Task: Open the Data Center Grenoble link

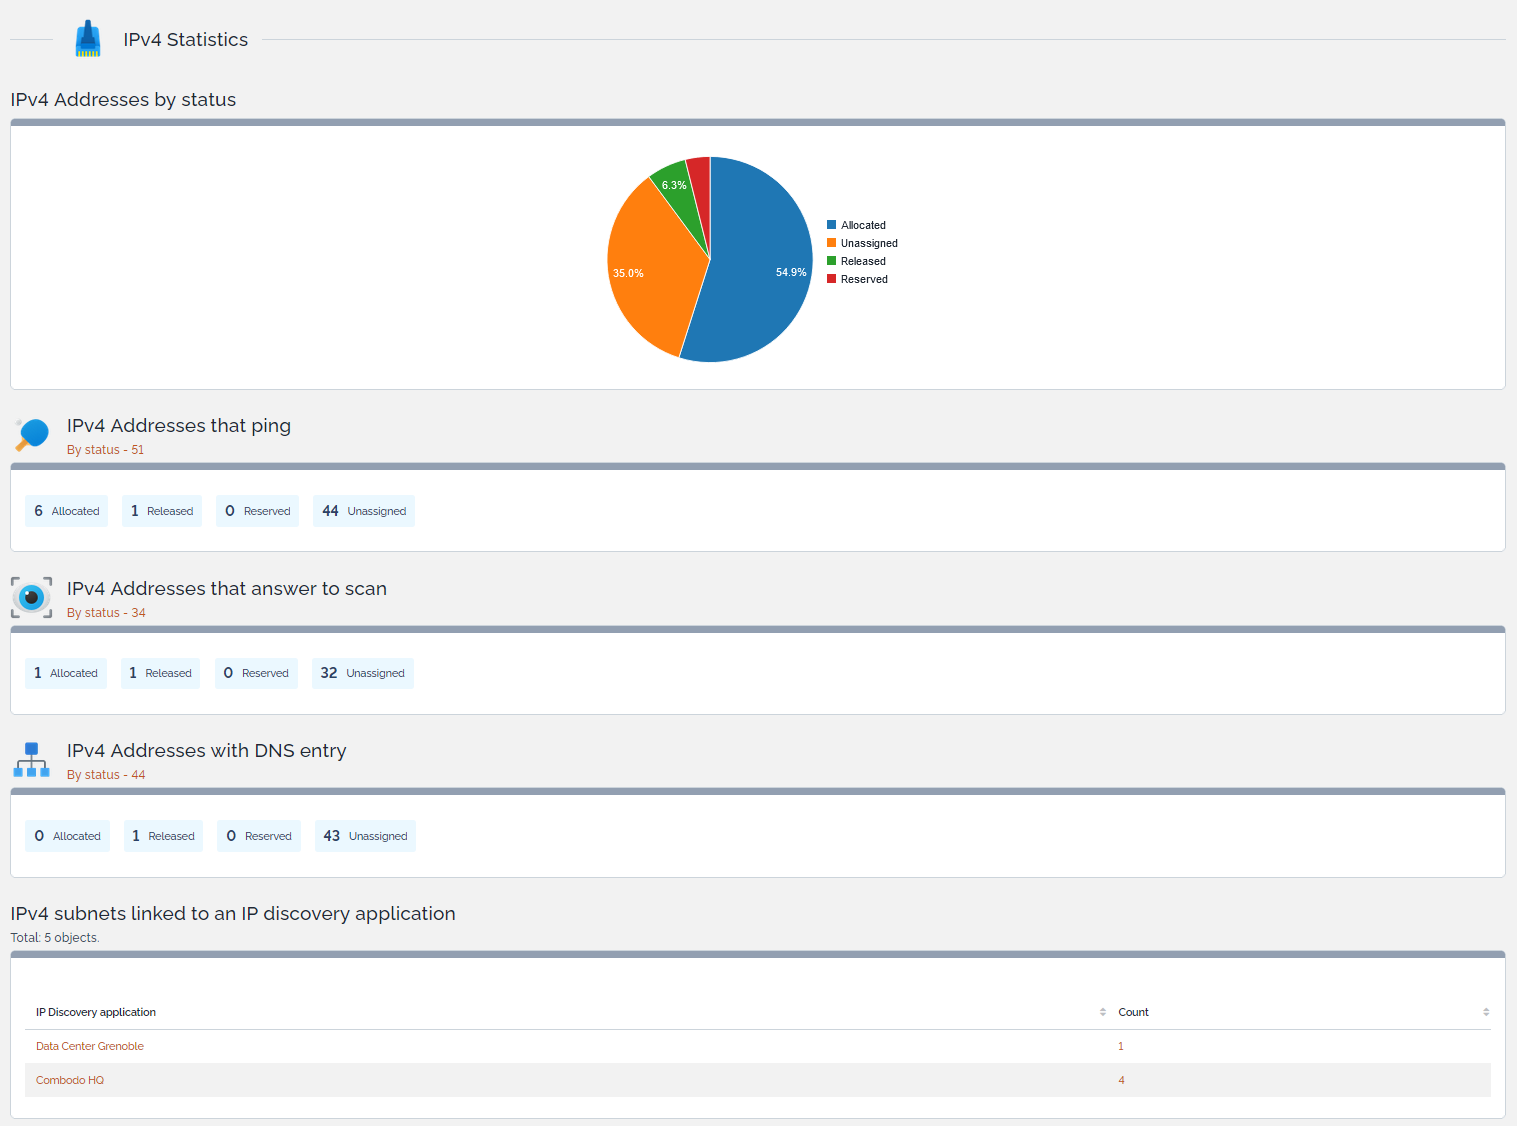Action: [90, 1046]
